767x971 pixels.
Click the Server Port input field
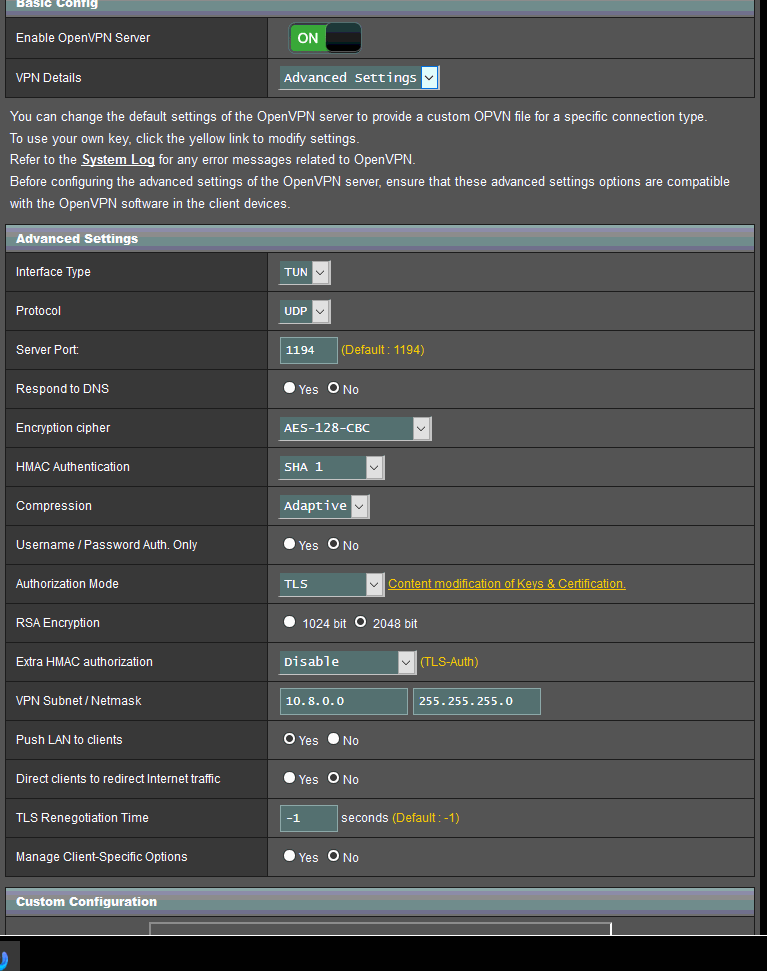pos(308,350)
